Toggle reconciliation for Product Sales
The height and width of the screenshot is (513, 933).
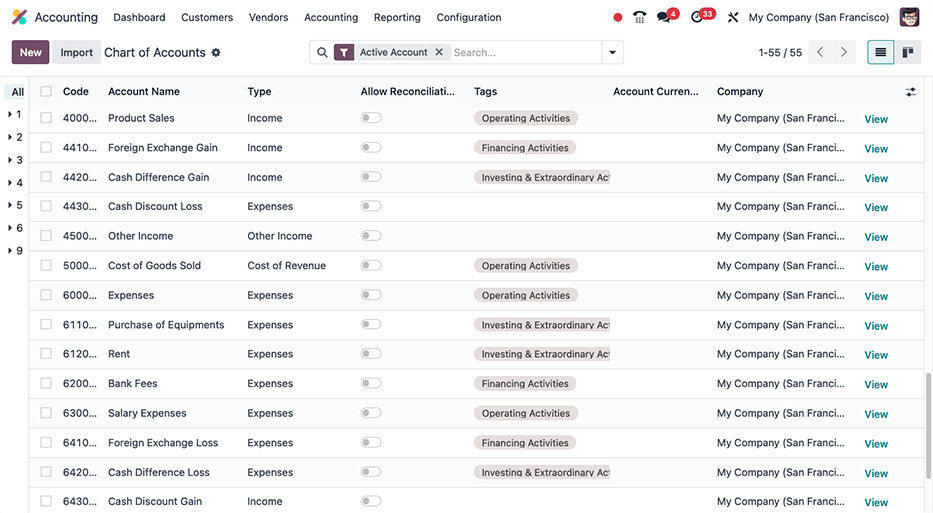click(371, 118)
